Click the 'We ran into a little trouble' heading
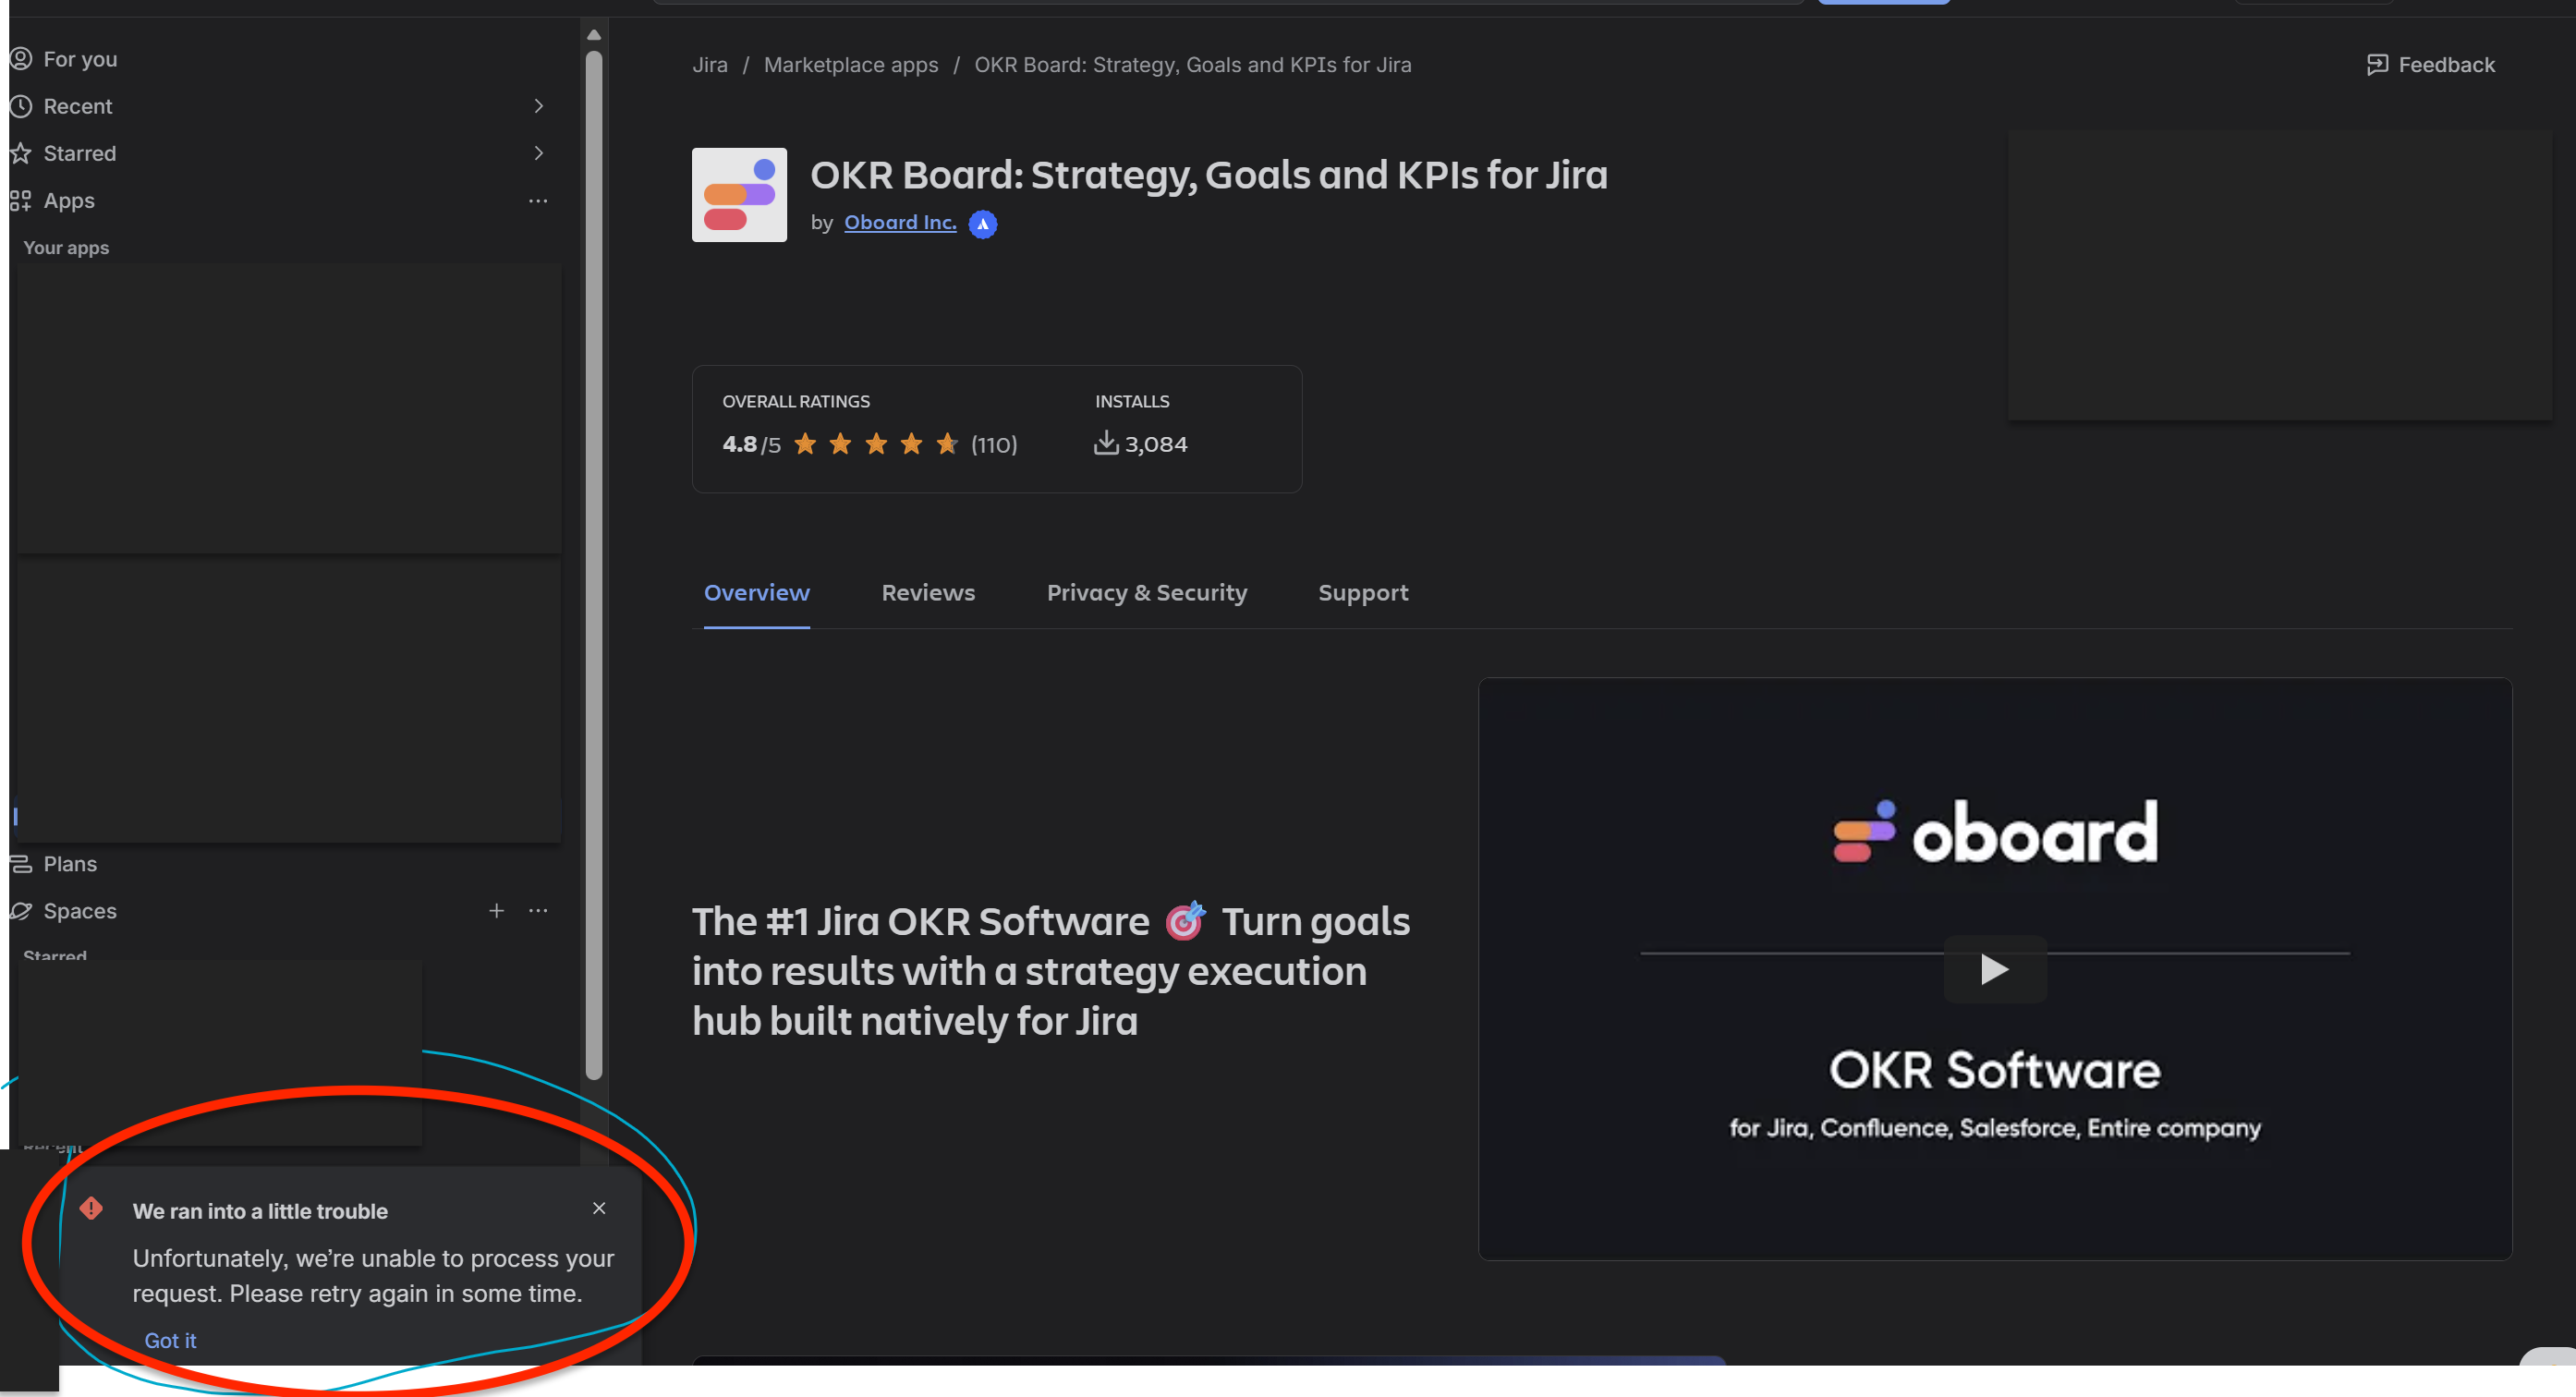Image resolution: width=2576 pixels, height=1397 pixels. [260, 1211]
